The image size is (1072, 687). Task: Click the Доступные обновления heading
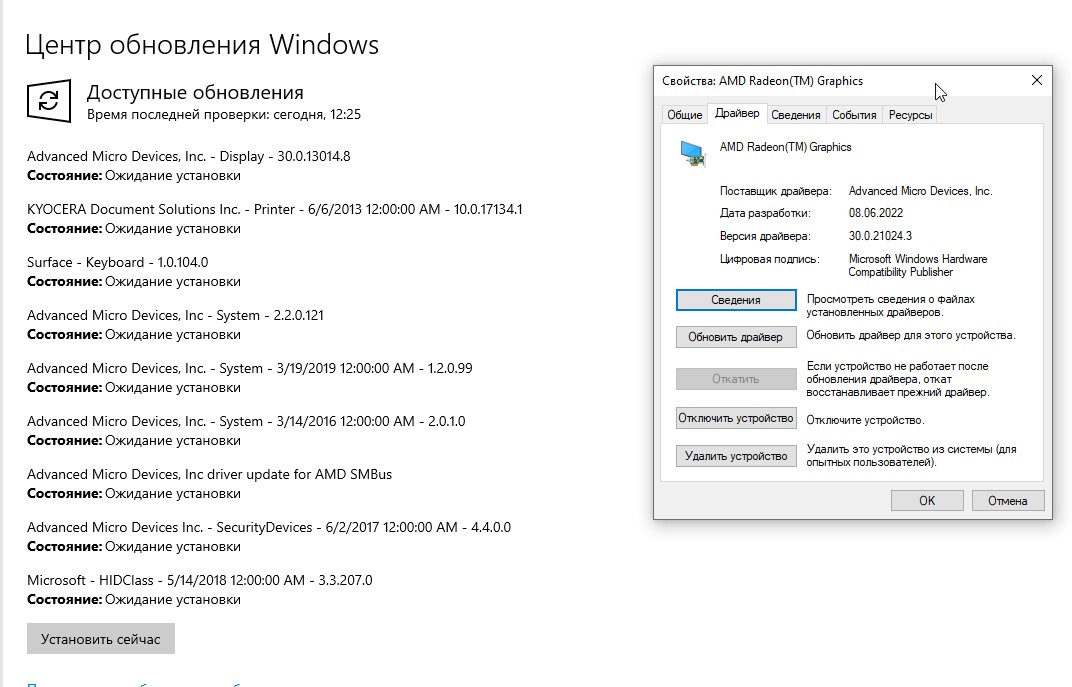click(195, 92)
